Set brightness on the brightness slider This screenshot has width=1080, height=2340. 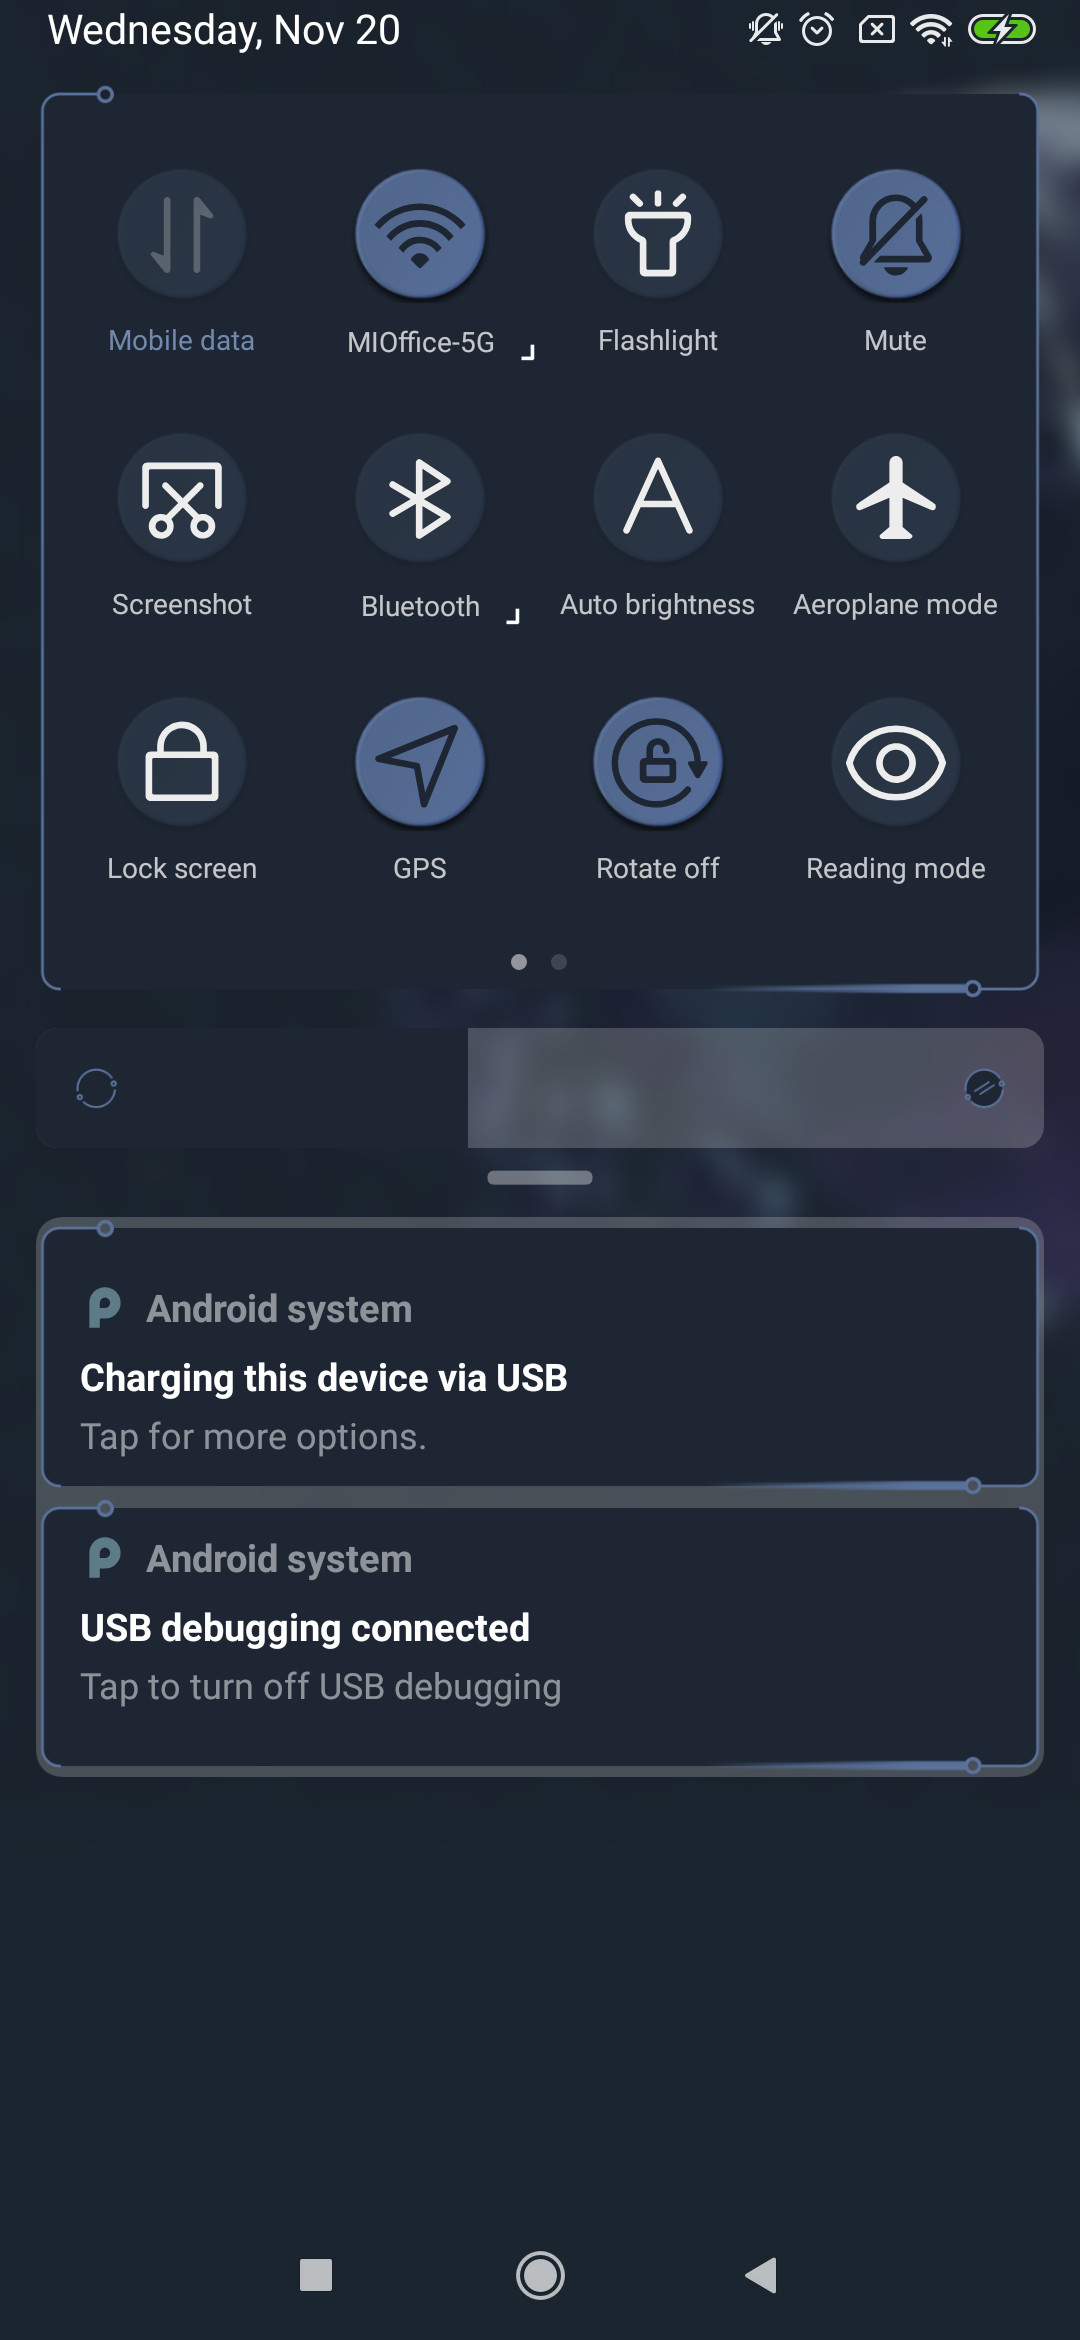[540, 1088]
